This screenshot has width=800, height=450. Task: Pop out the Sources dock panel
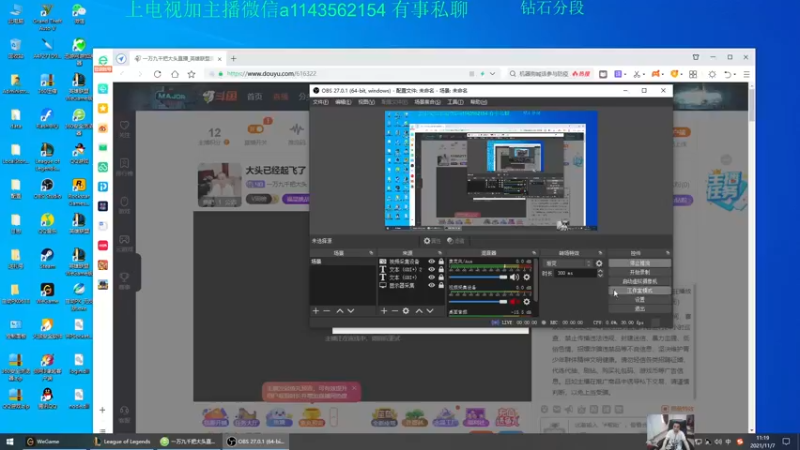point(440,253)
